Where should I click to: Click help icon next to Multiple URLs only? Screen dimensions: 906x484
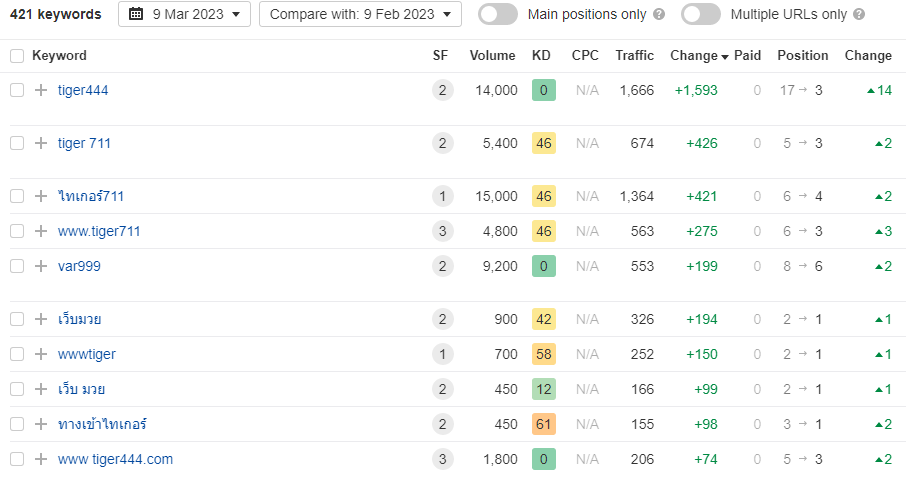coord(860,15)
